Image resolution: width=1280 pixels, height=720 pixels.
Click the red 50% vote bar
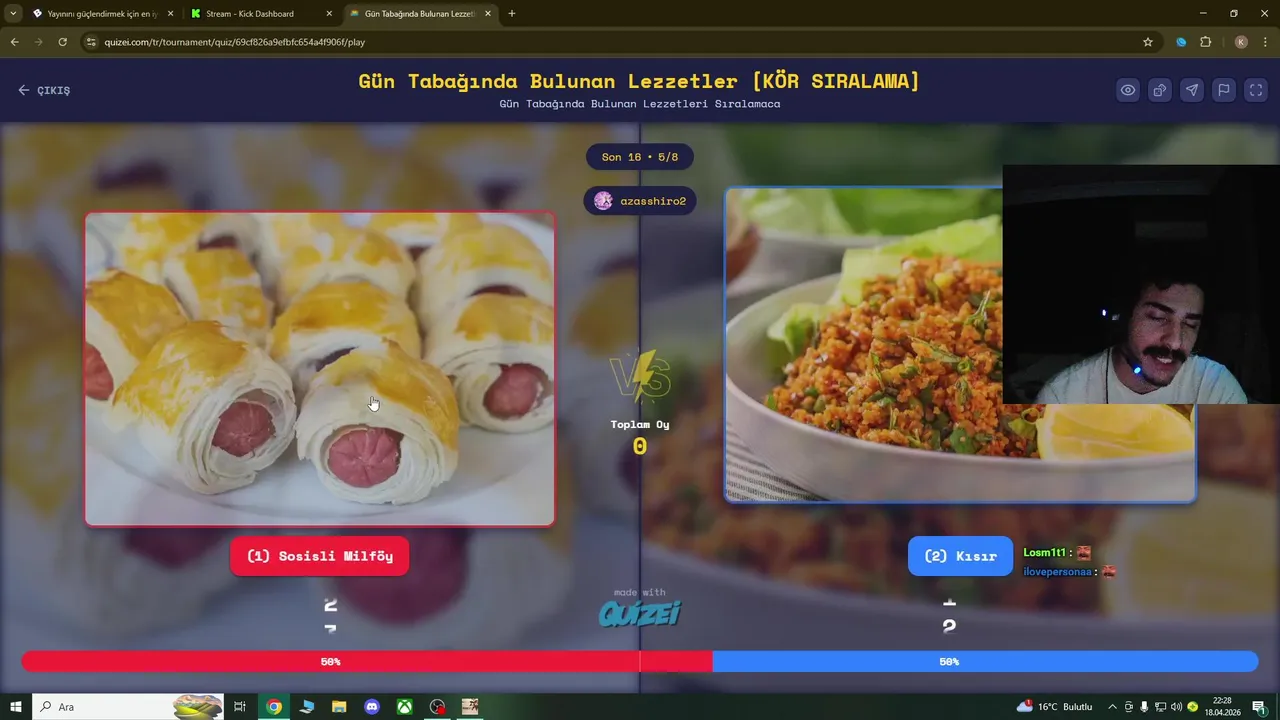(x=367, y=661)
